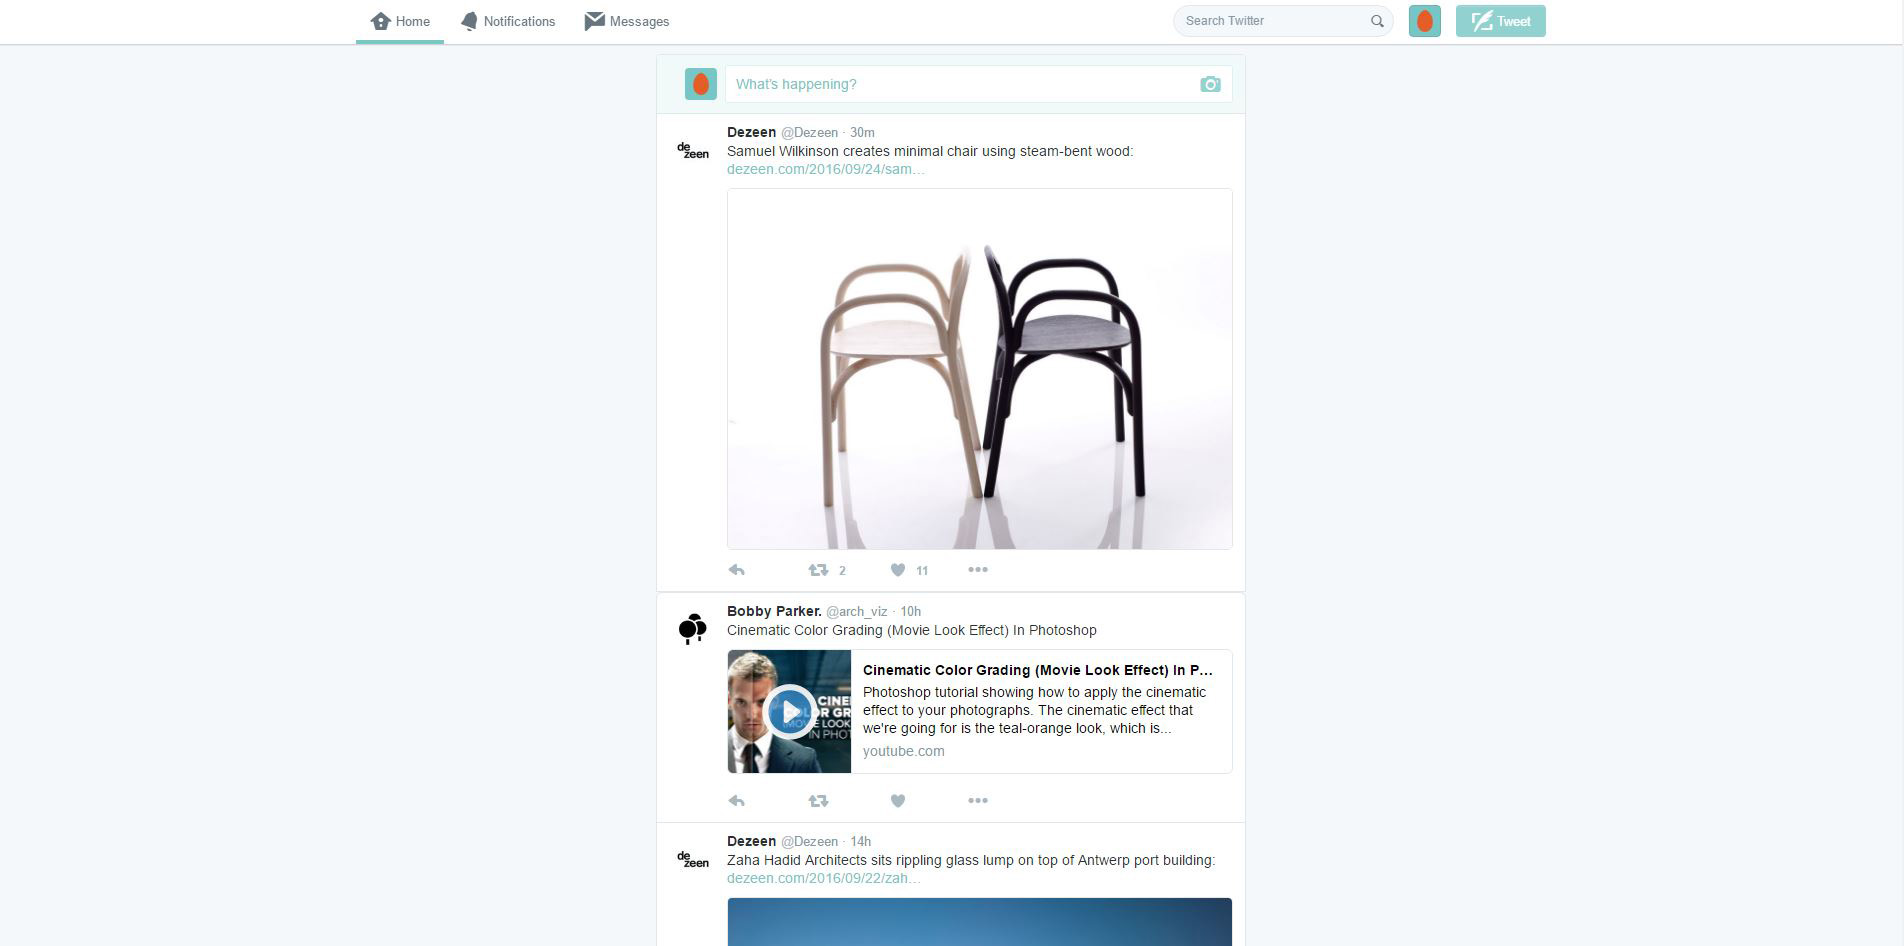Open the Home tab
The height and width of the screenshot is (946, 1904).
click(x=400, y=21)
